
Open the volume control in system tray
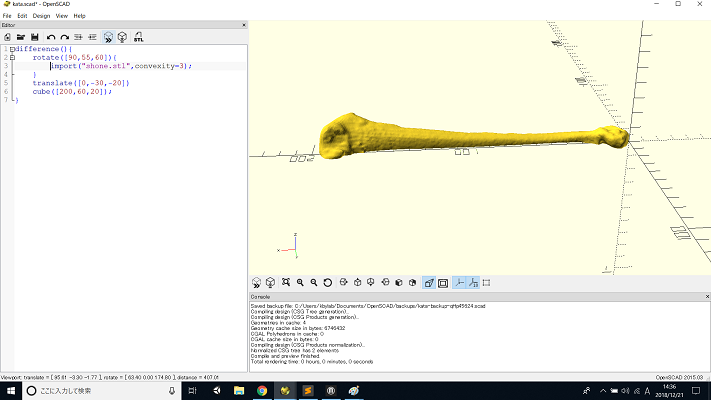625,391
